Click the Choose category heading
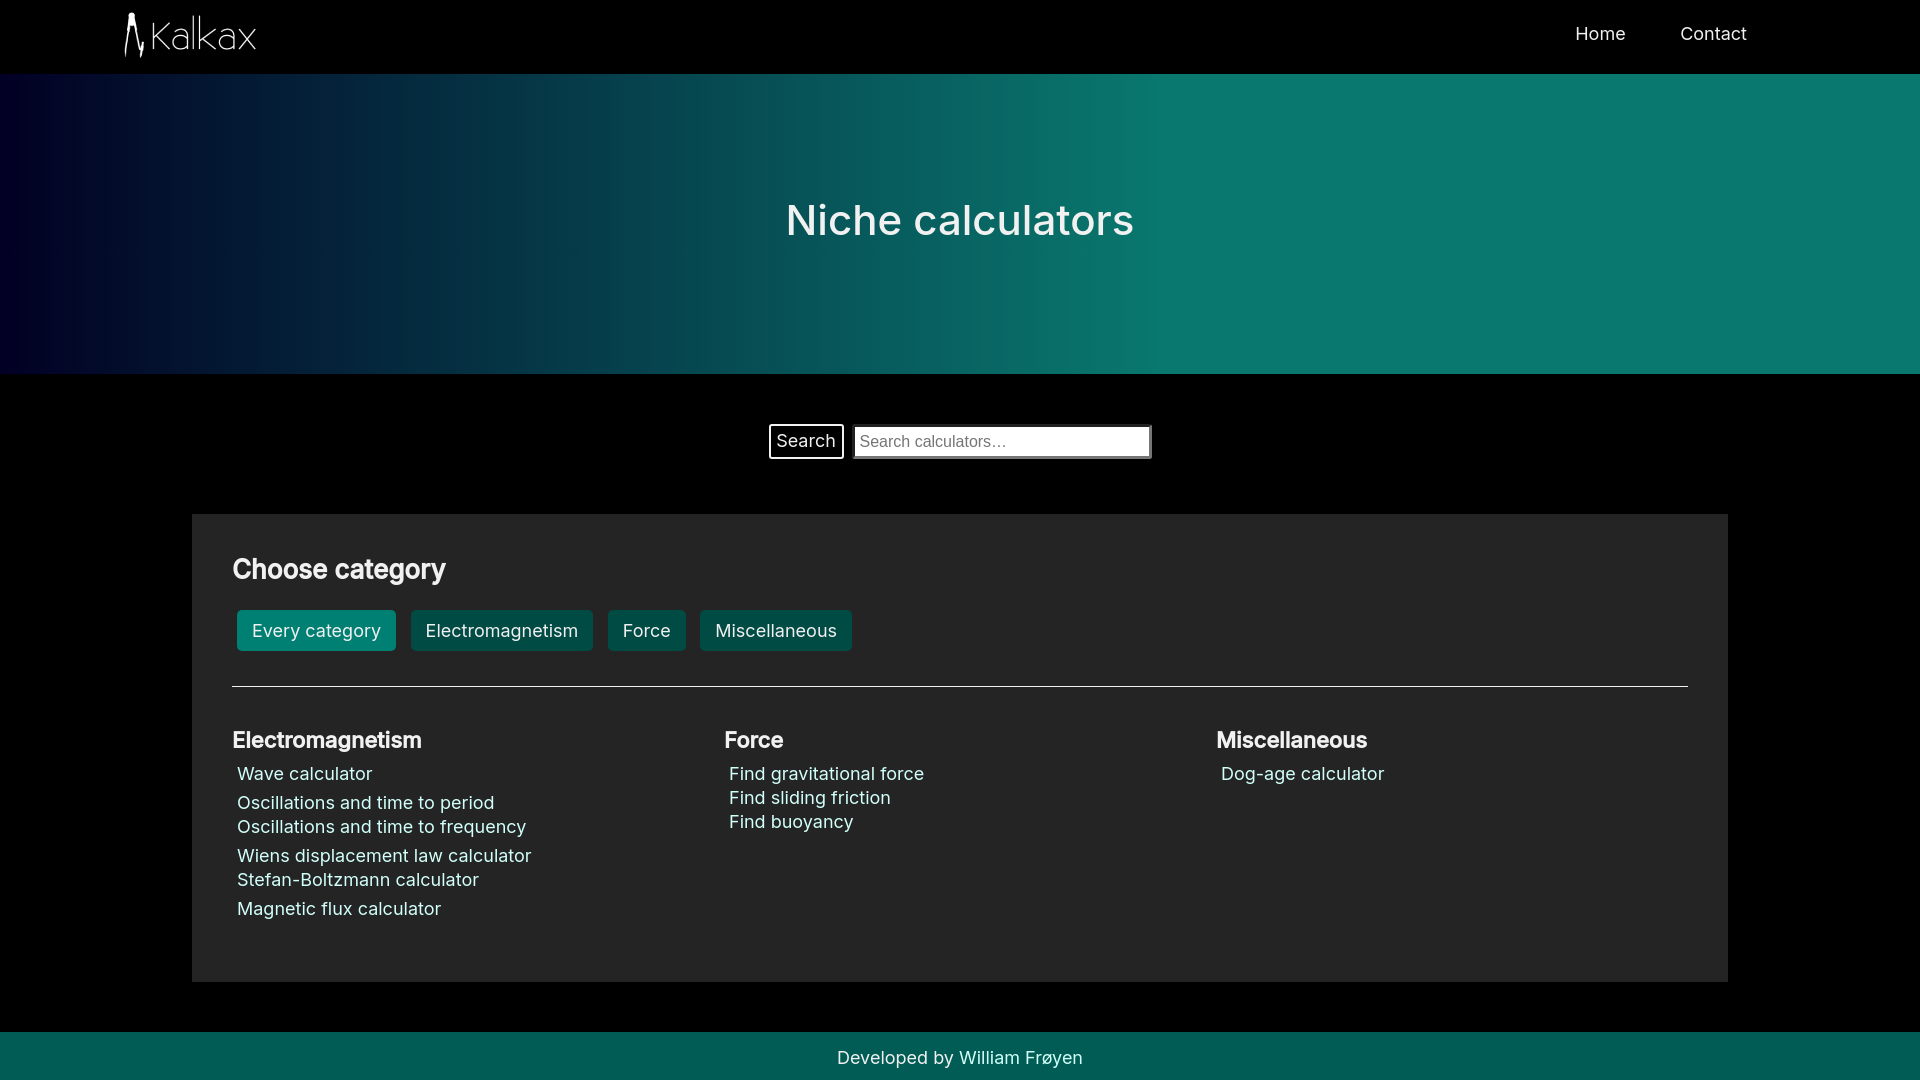This screenshot has width=1920, height=1080. [x=339, y=569]
